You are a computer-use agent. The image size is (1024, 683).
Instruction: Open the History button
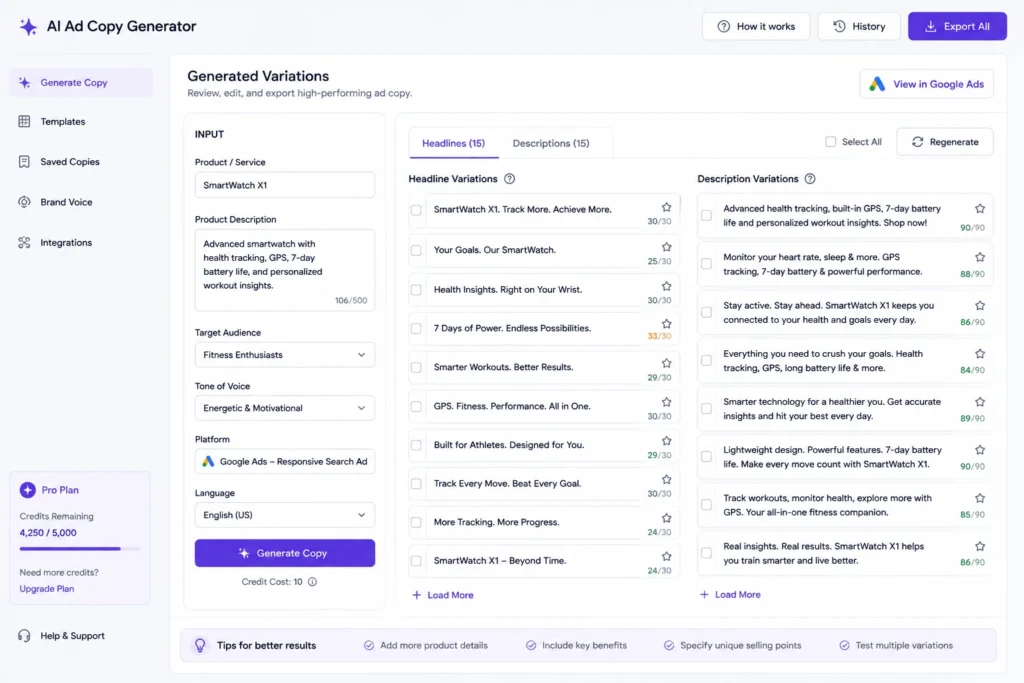coord(859,27)
